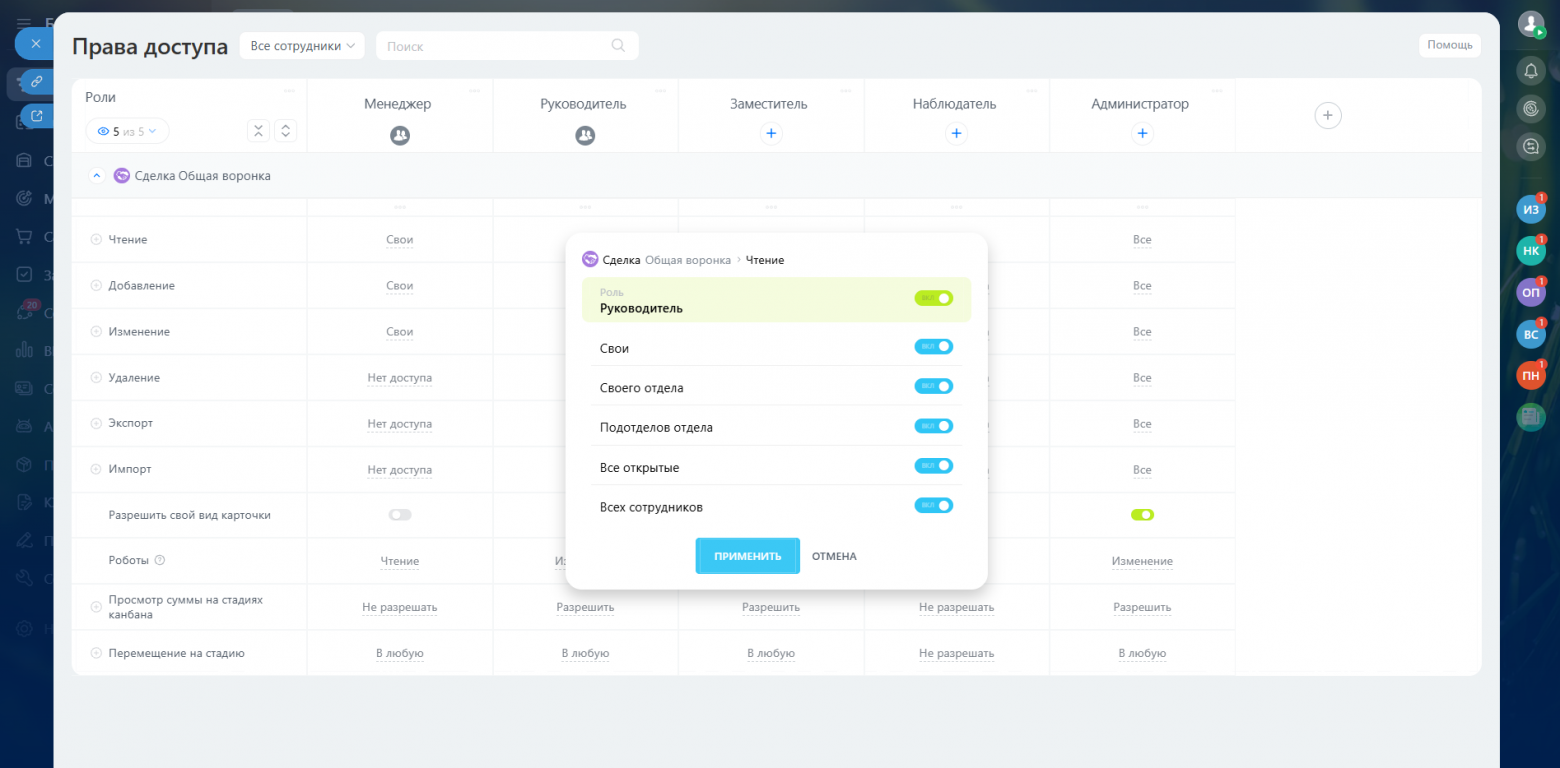The image size is (1560, 768).
Task: Open the three-dot menu of Администратор column
Action: [1218, 91]
